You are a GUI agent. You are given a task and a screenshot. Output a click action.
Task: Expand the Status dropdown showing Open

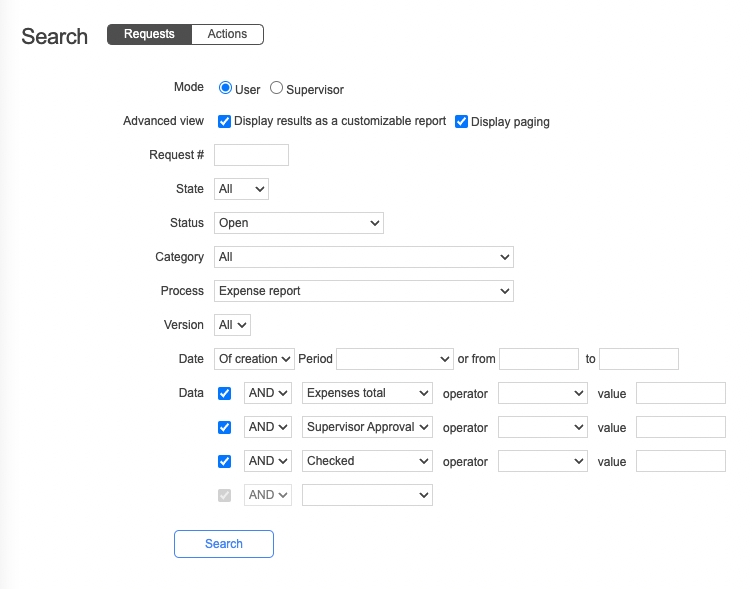pos(298,223)
